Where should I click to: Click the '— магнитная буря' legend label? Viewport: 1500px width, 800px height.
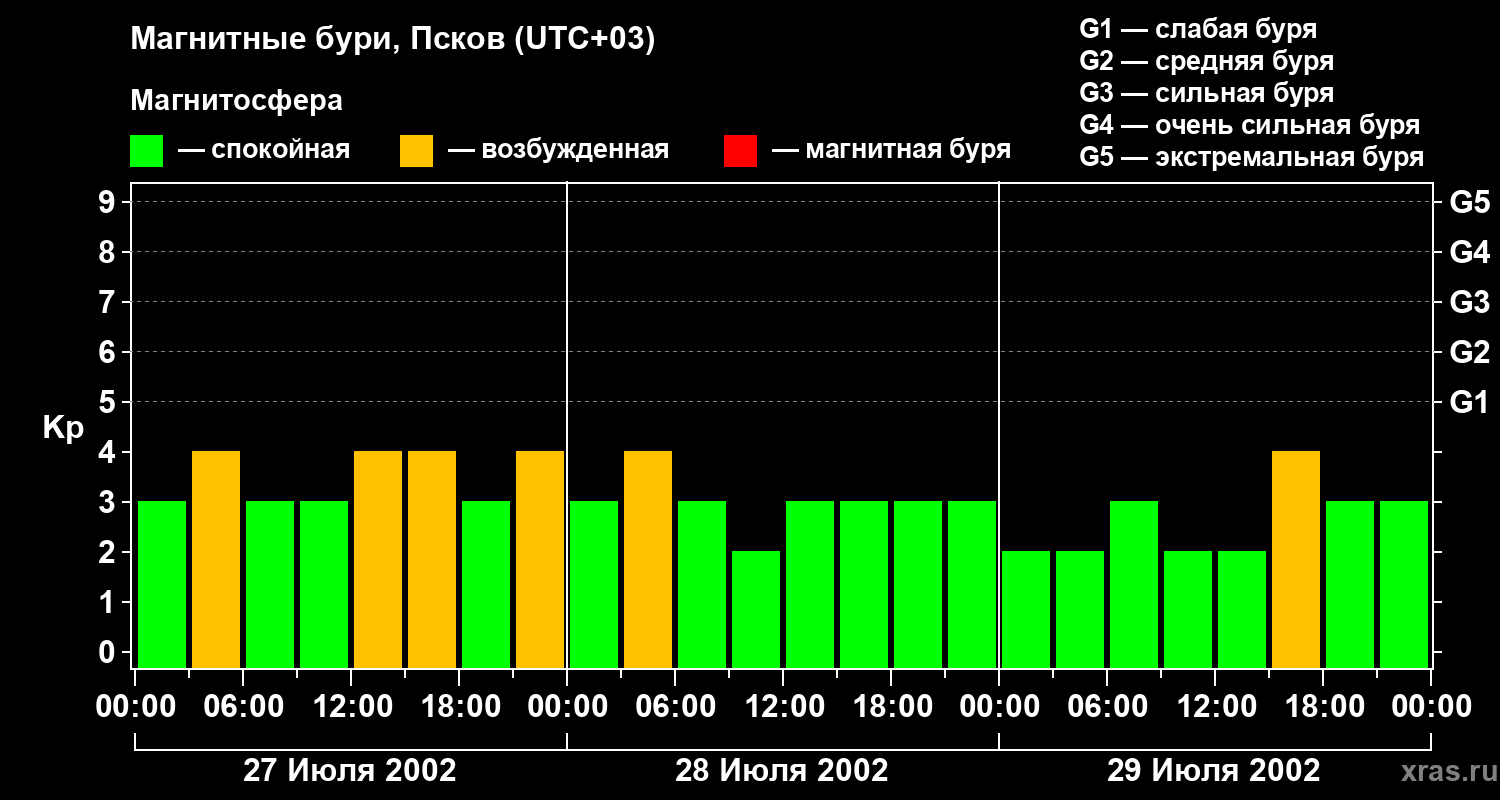892,150
